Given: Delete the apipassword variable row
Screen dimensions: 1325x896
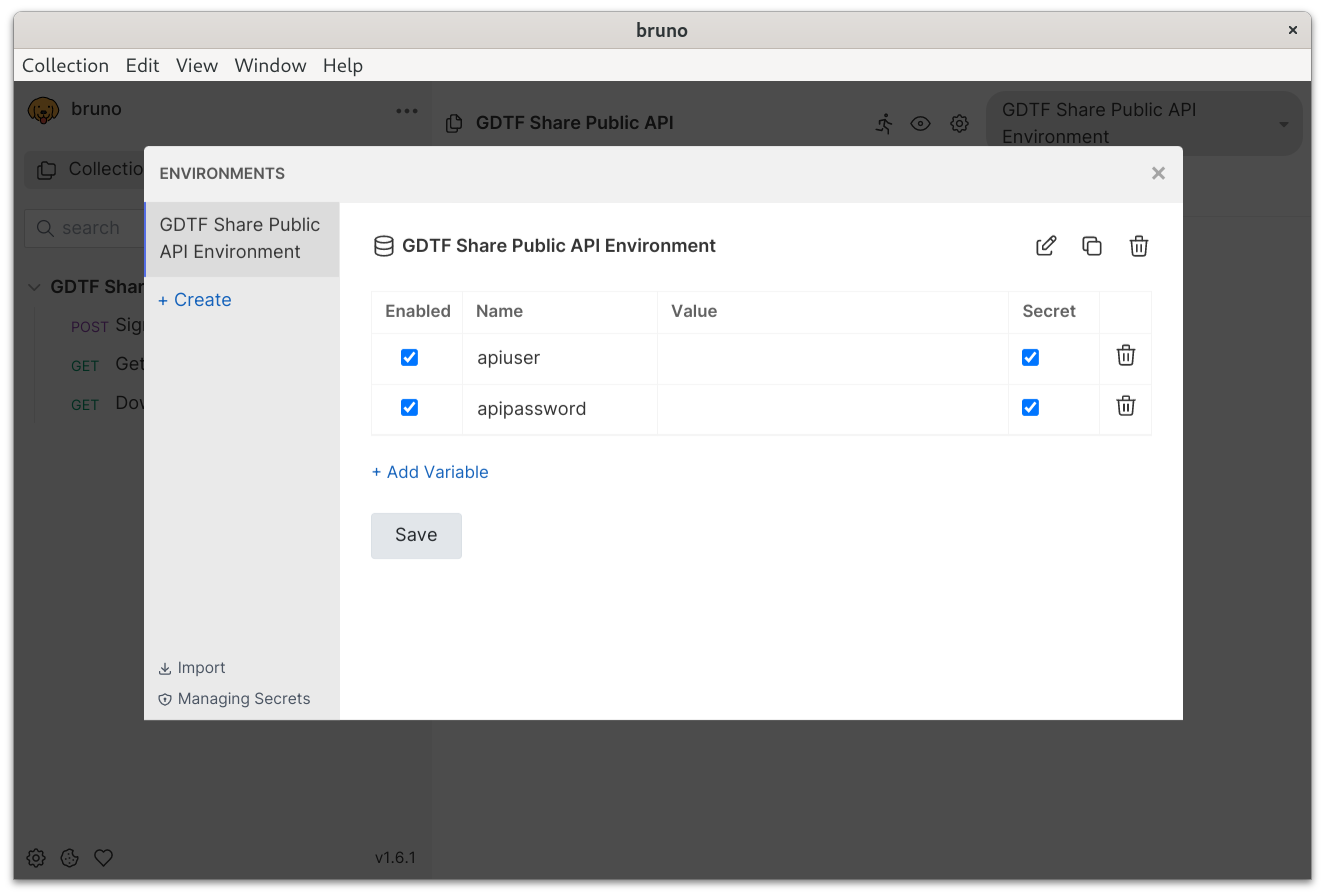Looking at the screenshot, I should click(x=1126, y=405).
